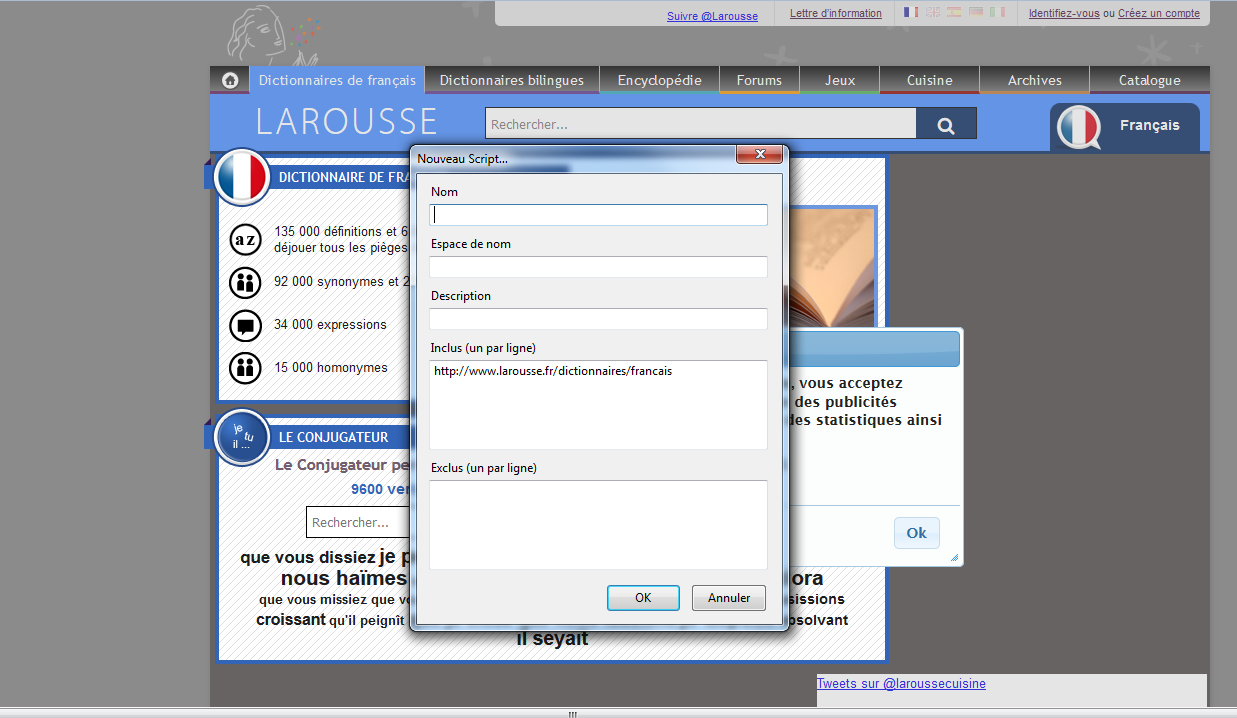The width and height of the screenshot is (1237, 718).
Task: Open the Forums tab
Action: tap(760, 80)
